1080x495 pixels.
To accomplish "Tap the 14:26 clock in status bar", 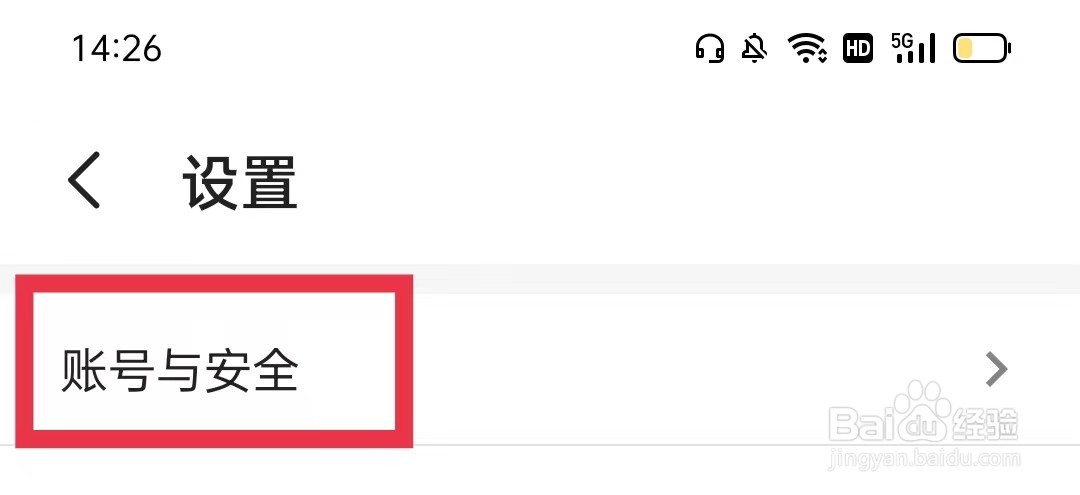I will [116, 48].
